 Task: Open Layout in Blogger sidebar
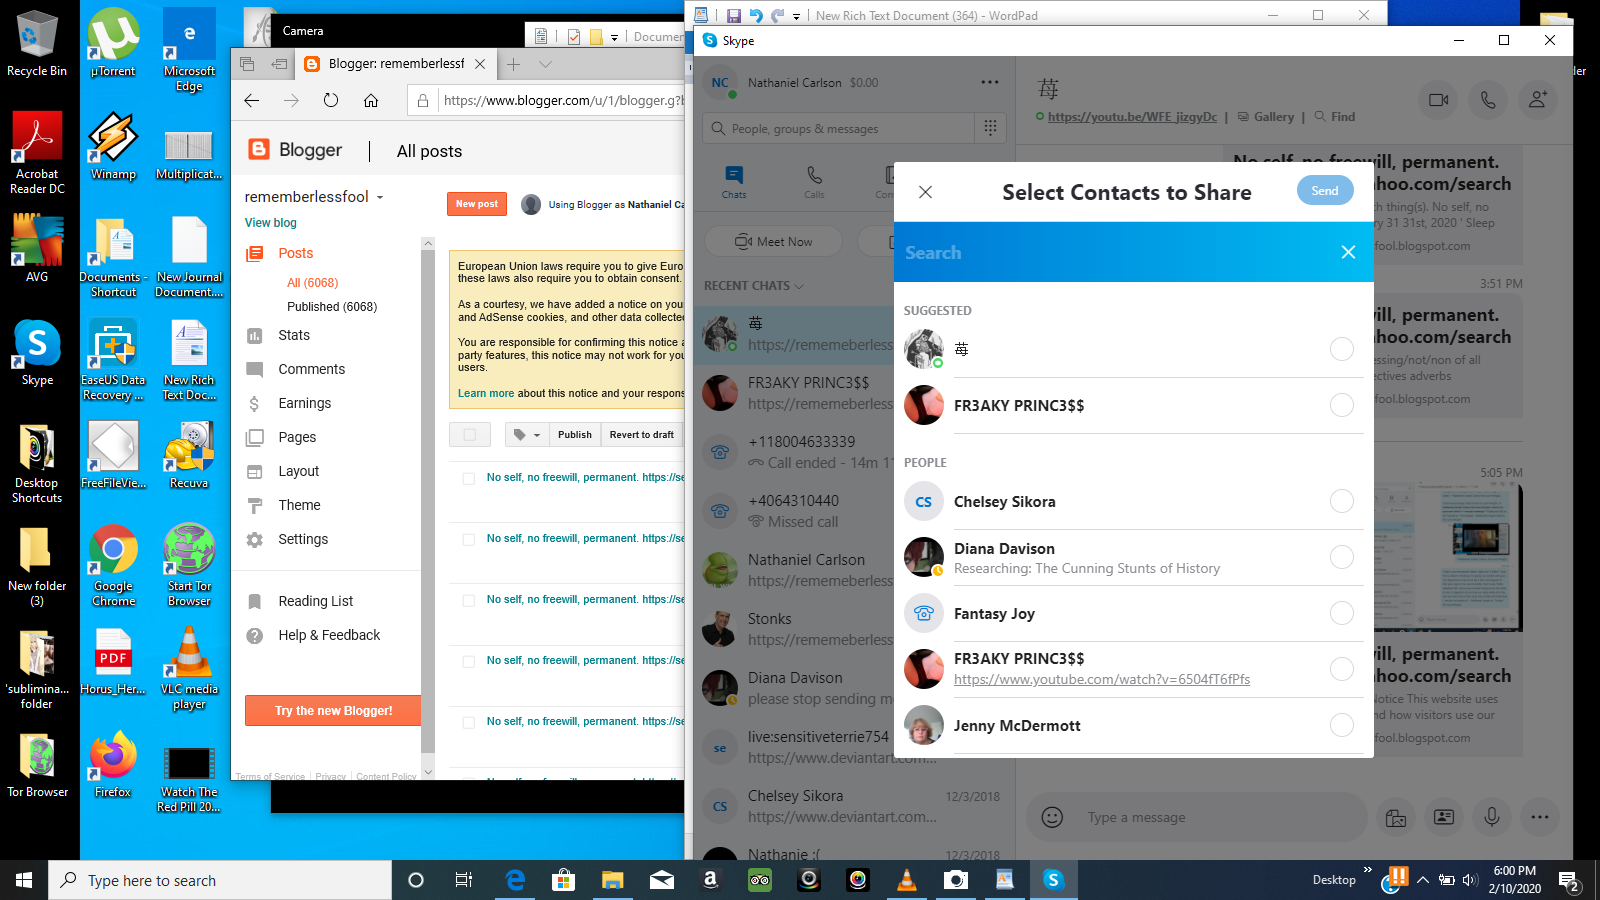[x=298, y=471]
